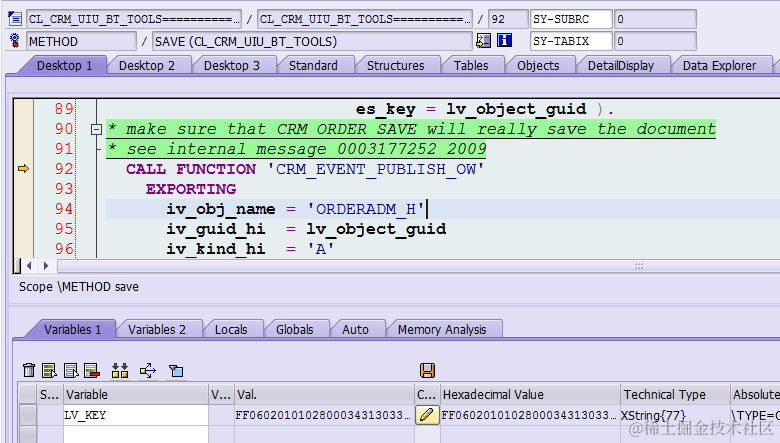The height and width of the screenshot is (443, 780).
Task: Click the green append-row icon in the variables toolbar
Action: pos(49,370)
